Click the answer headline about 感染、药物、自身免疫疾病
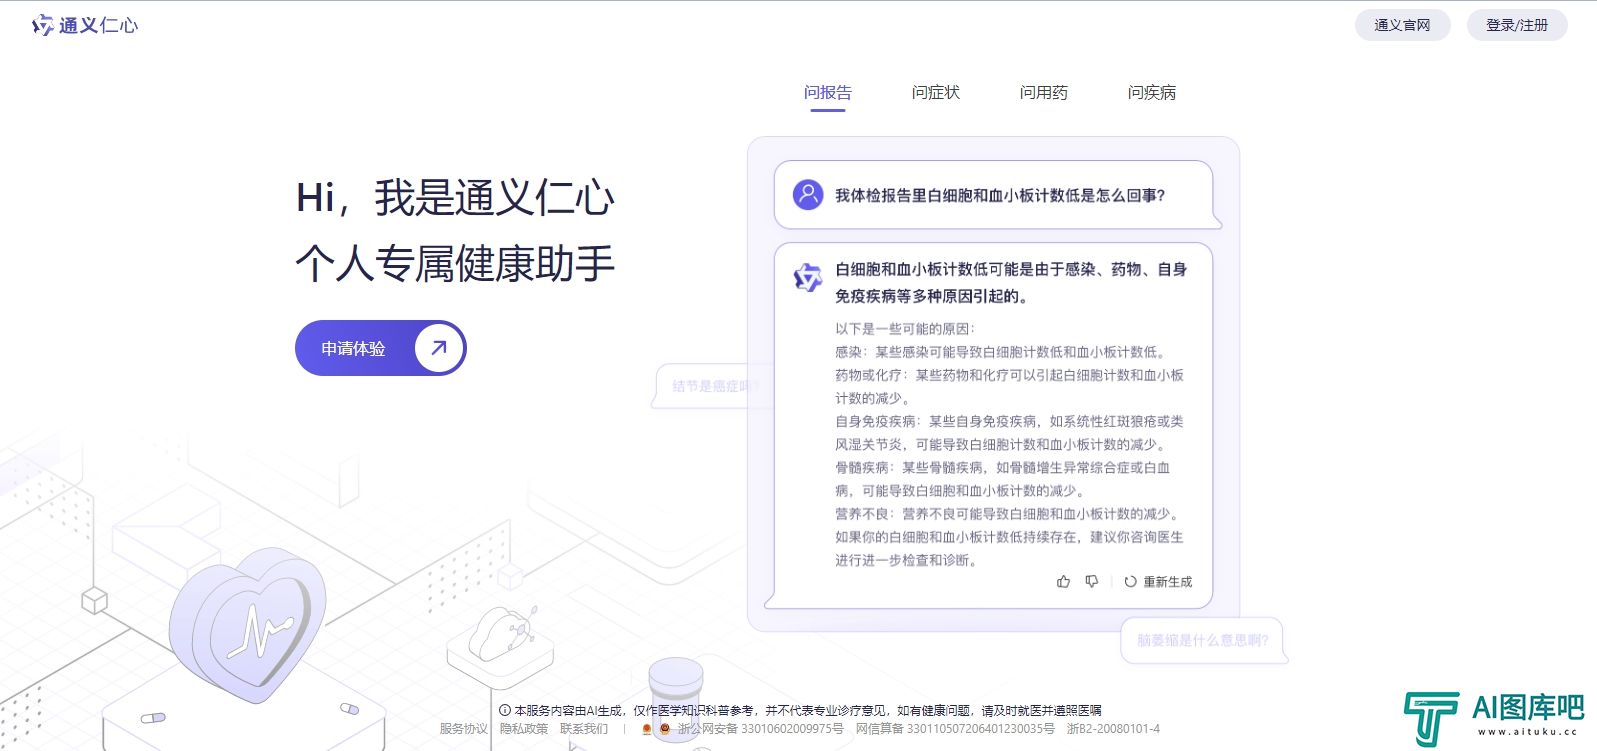This screenshot has width=1597, height=751. point(1011,283)
